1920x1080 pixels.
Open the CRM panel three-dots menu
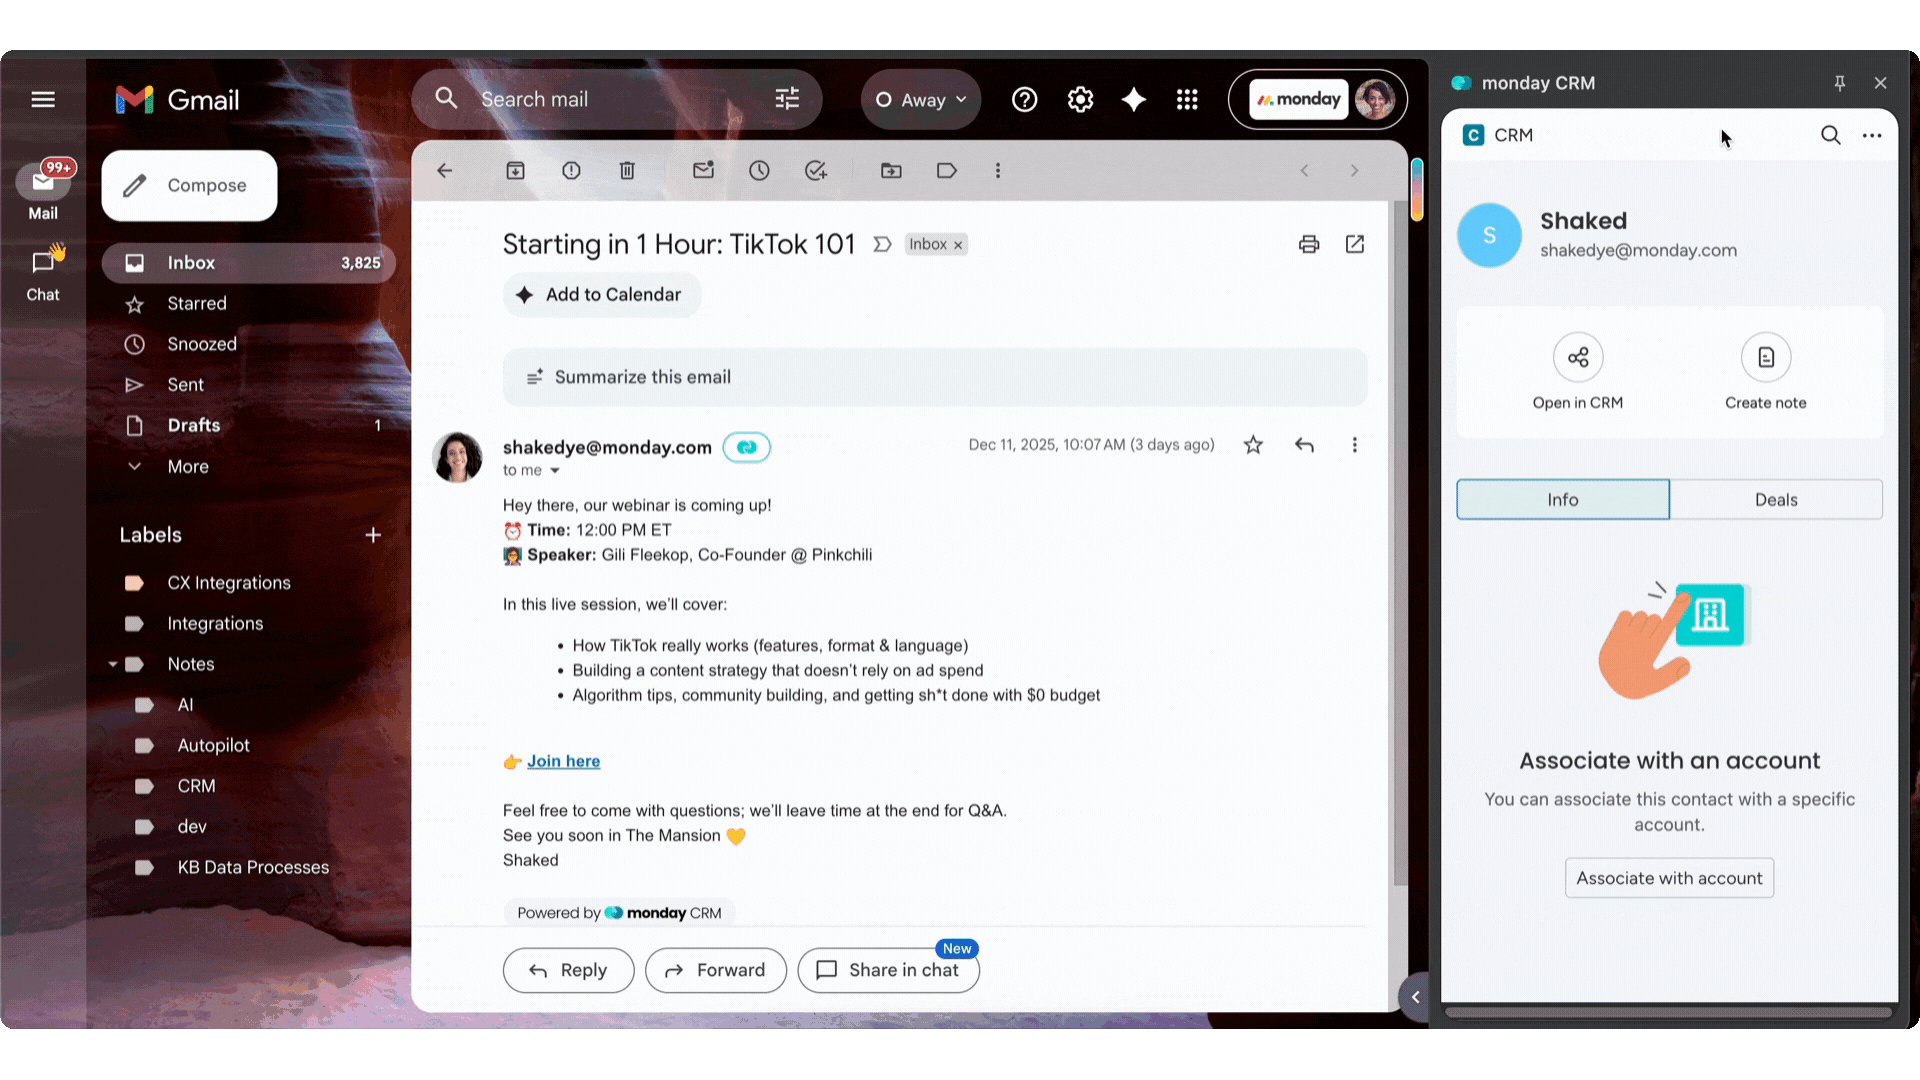pos(1872,135)
